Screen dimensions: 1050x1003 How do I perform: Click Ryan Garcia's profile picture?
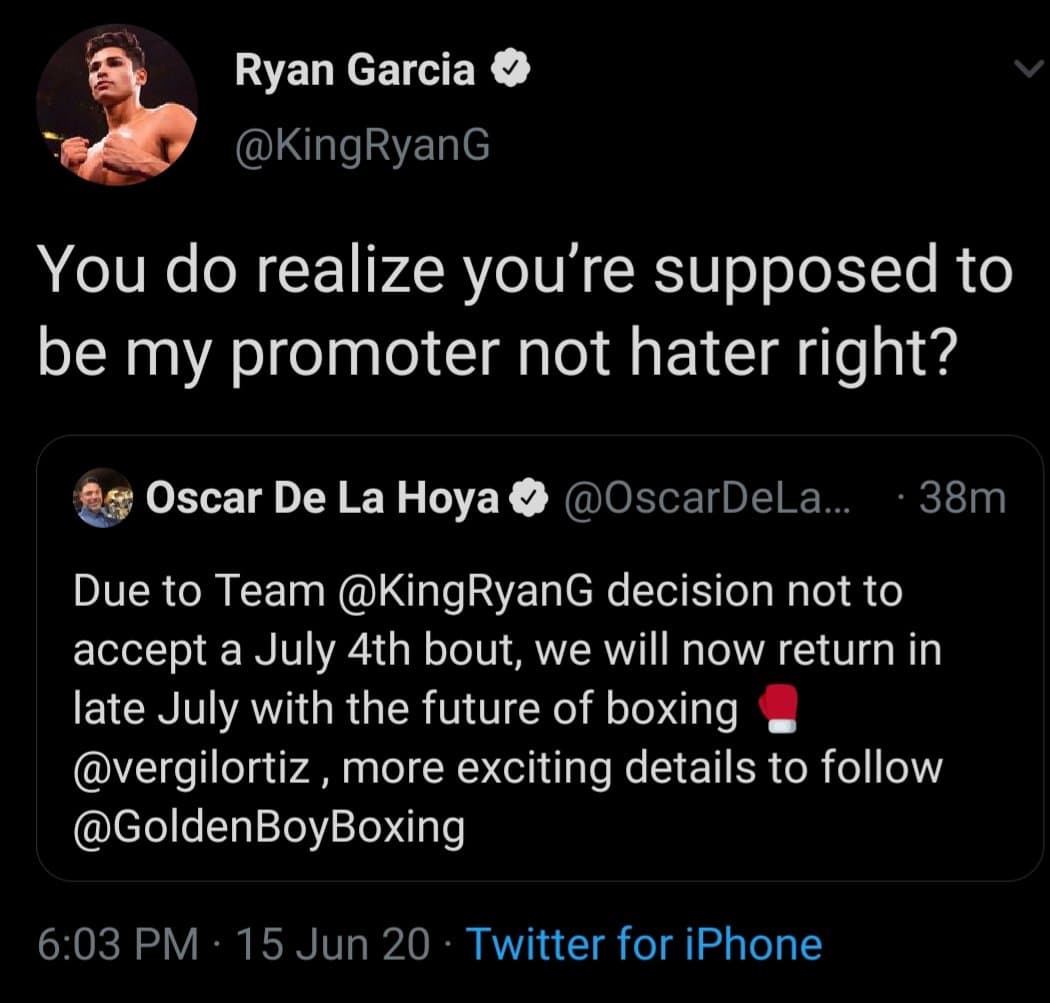point(117,106)
